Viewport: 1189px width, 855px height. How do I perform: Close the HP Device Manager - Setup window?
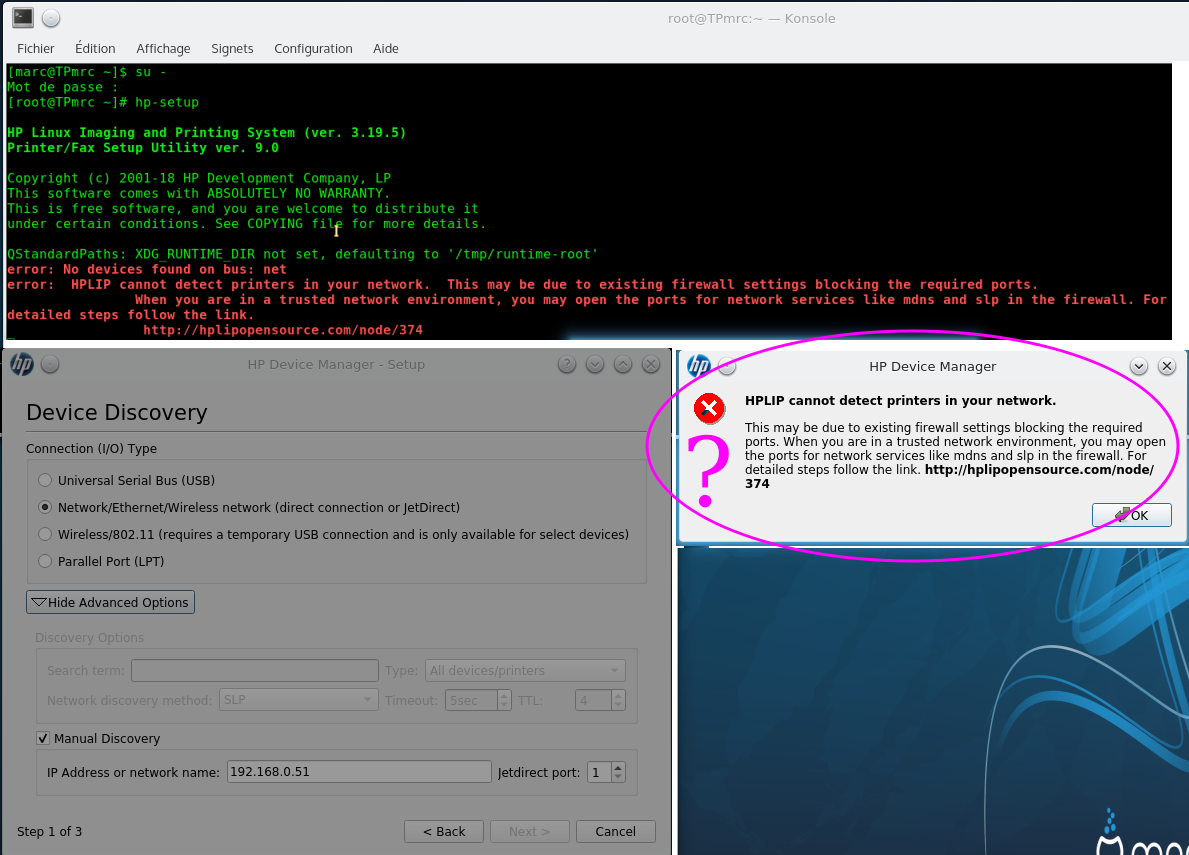(x=651, y=365)
